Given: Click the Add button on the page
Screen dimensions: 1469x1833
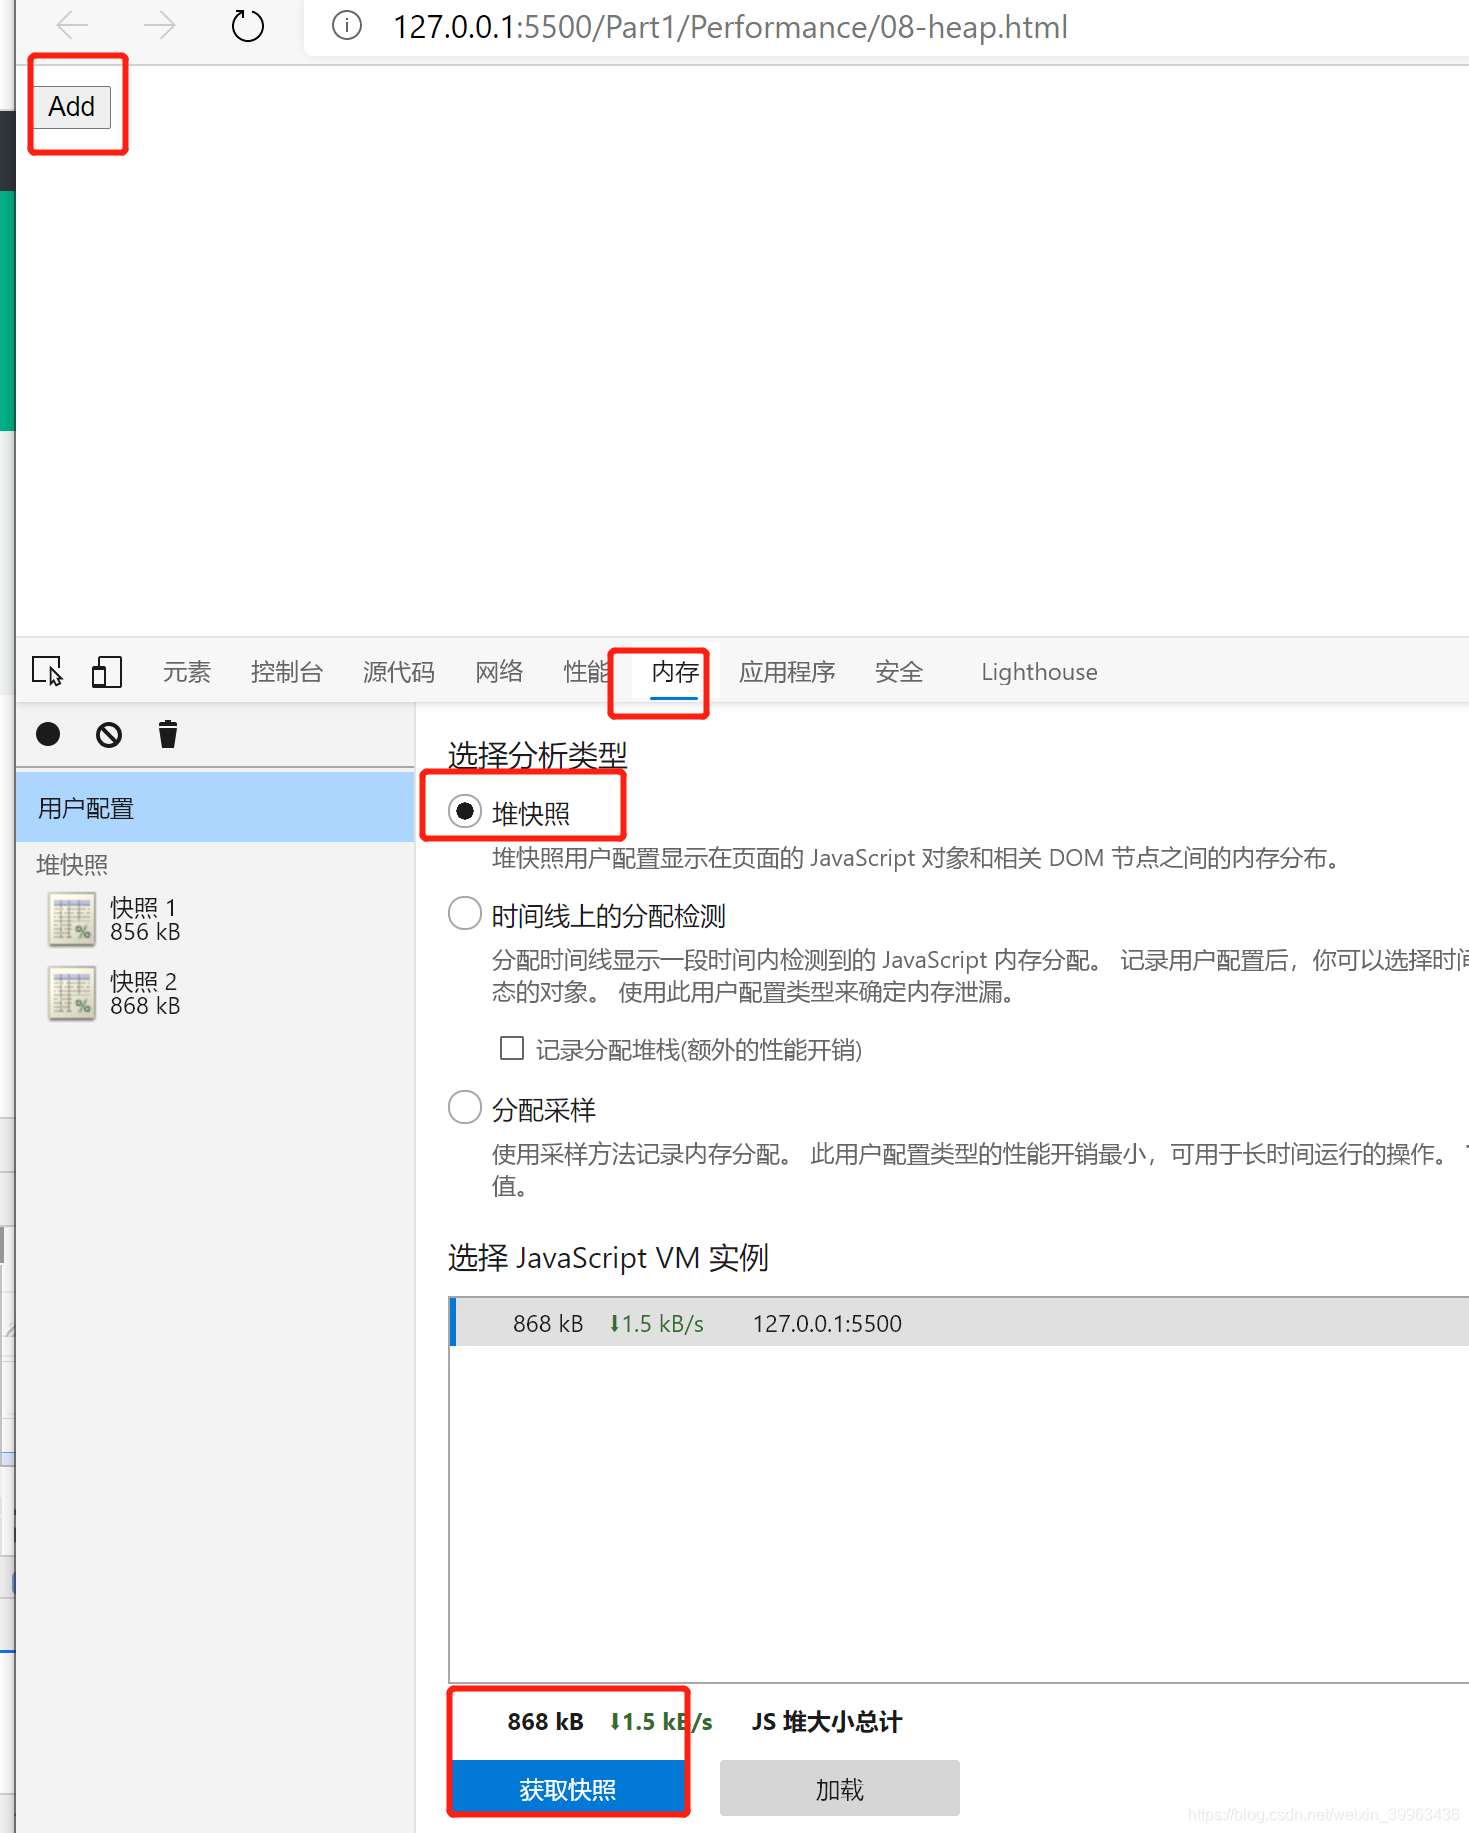Looking at the screenshot, I should [72, 106].
